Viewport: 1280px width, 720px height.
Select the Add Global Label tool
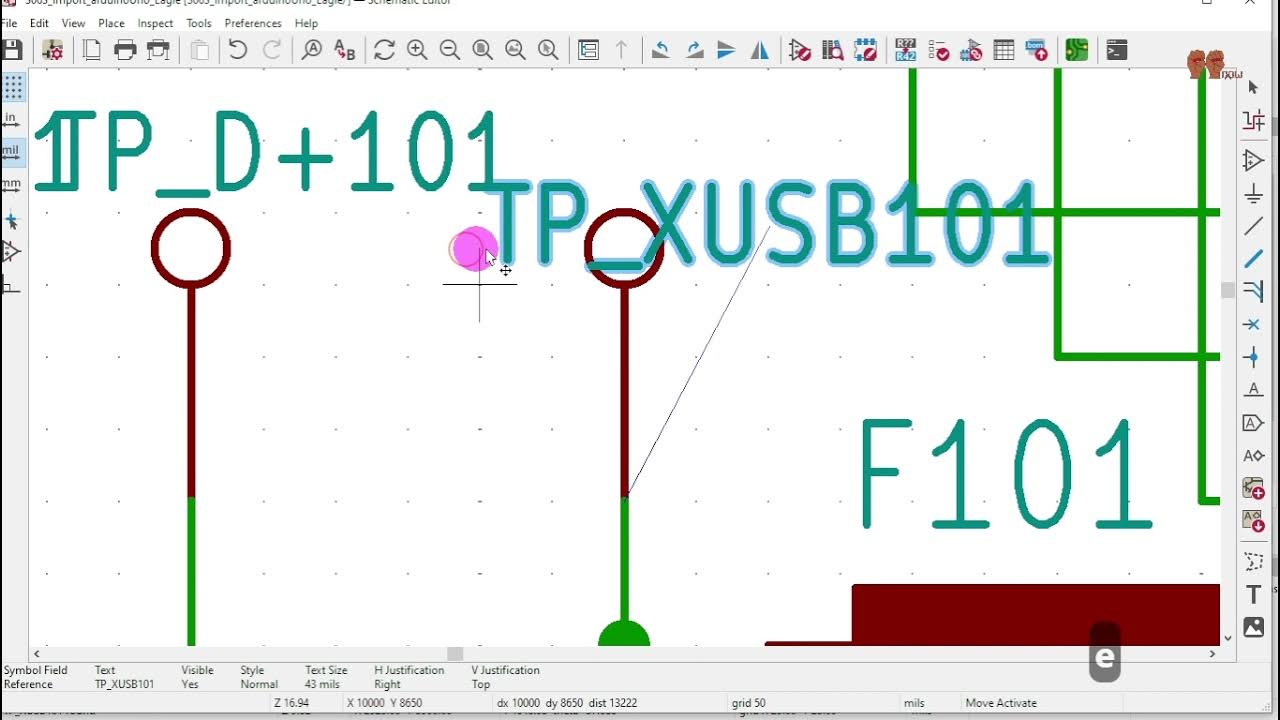pos(1253,423)
